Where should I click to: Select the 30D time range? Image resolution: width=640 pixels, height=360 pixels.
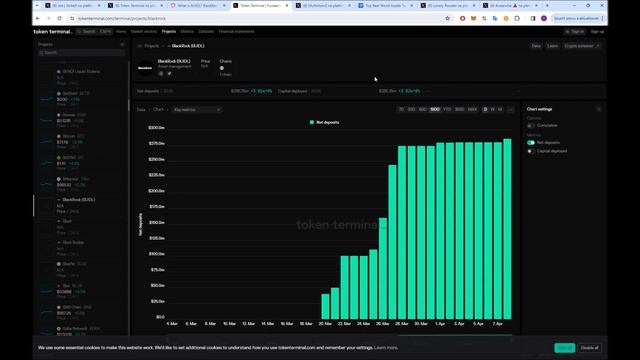click(x=411, y=109)
